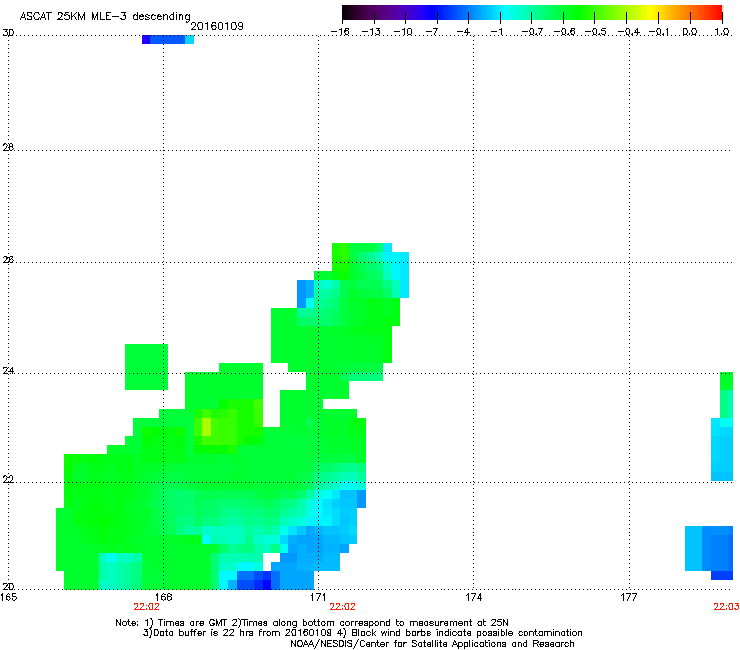The width and height of the screenshot is (740, 650).
Task: Click the latitude label "28"
Action: pyautogui.click(x=8, y=148)
